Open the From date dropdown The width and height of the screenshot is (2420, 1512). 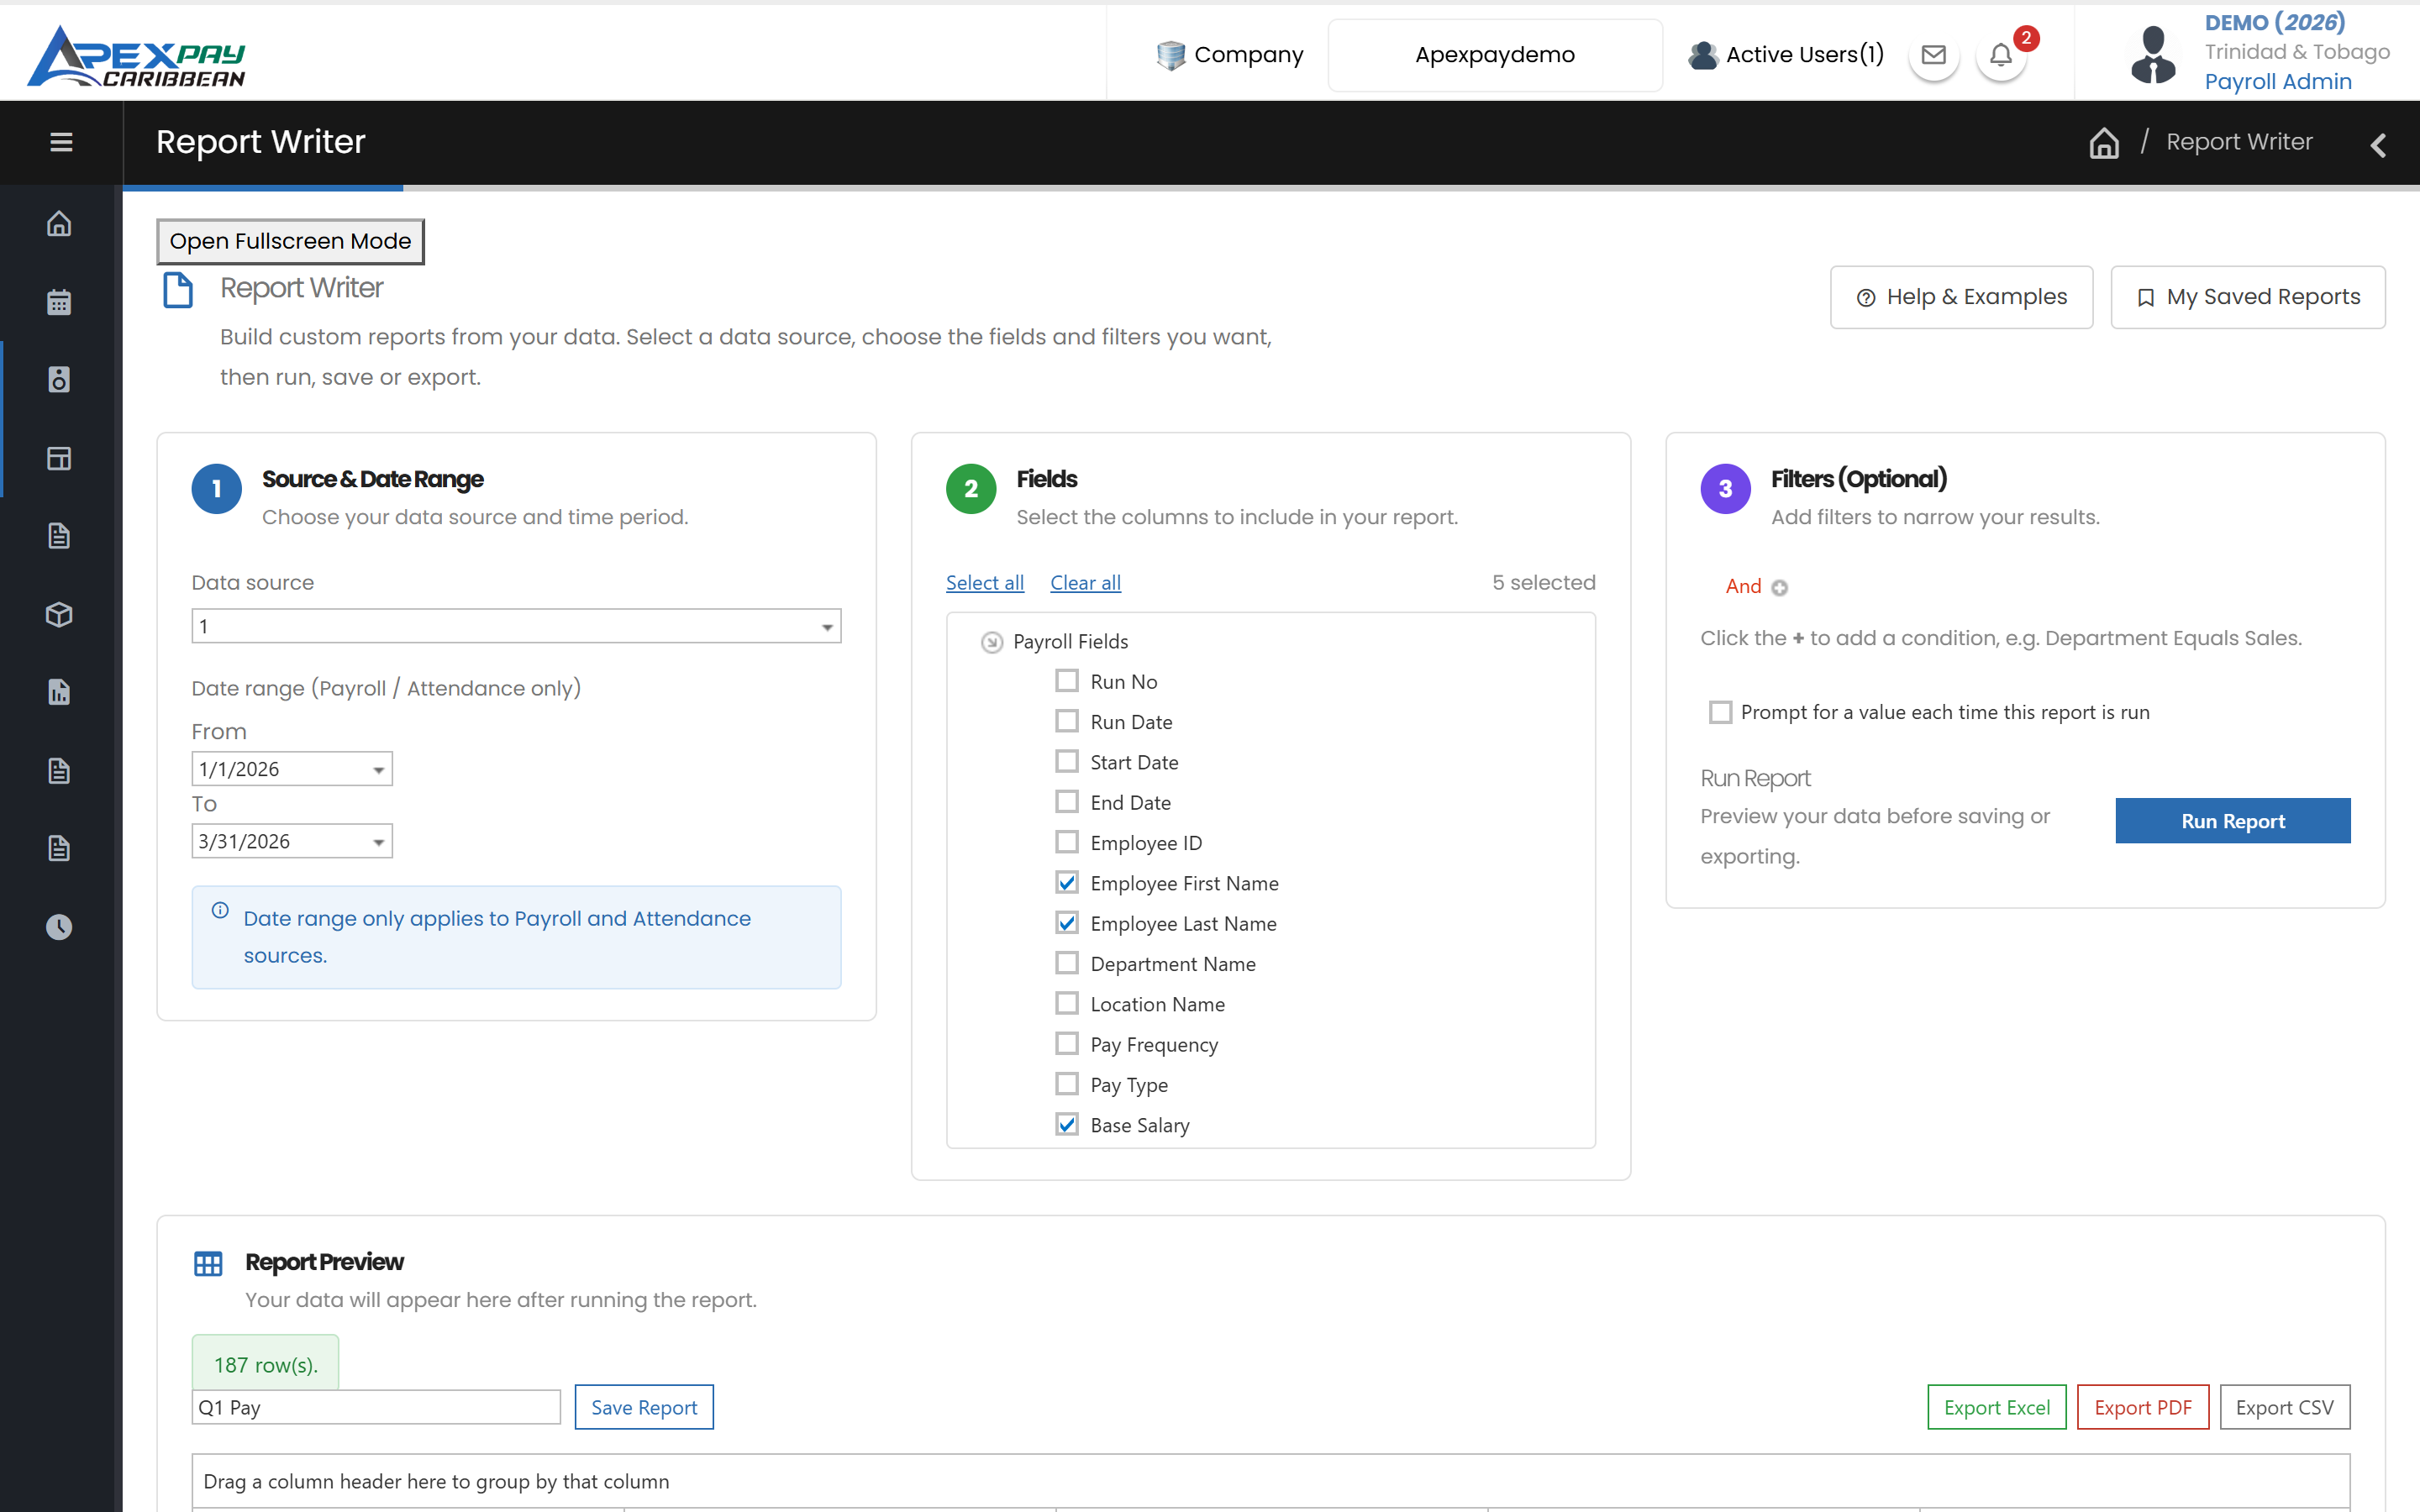click(379, 769)
